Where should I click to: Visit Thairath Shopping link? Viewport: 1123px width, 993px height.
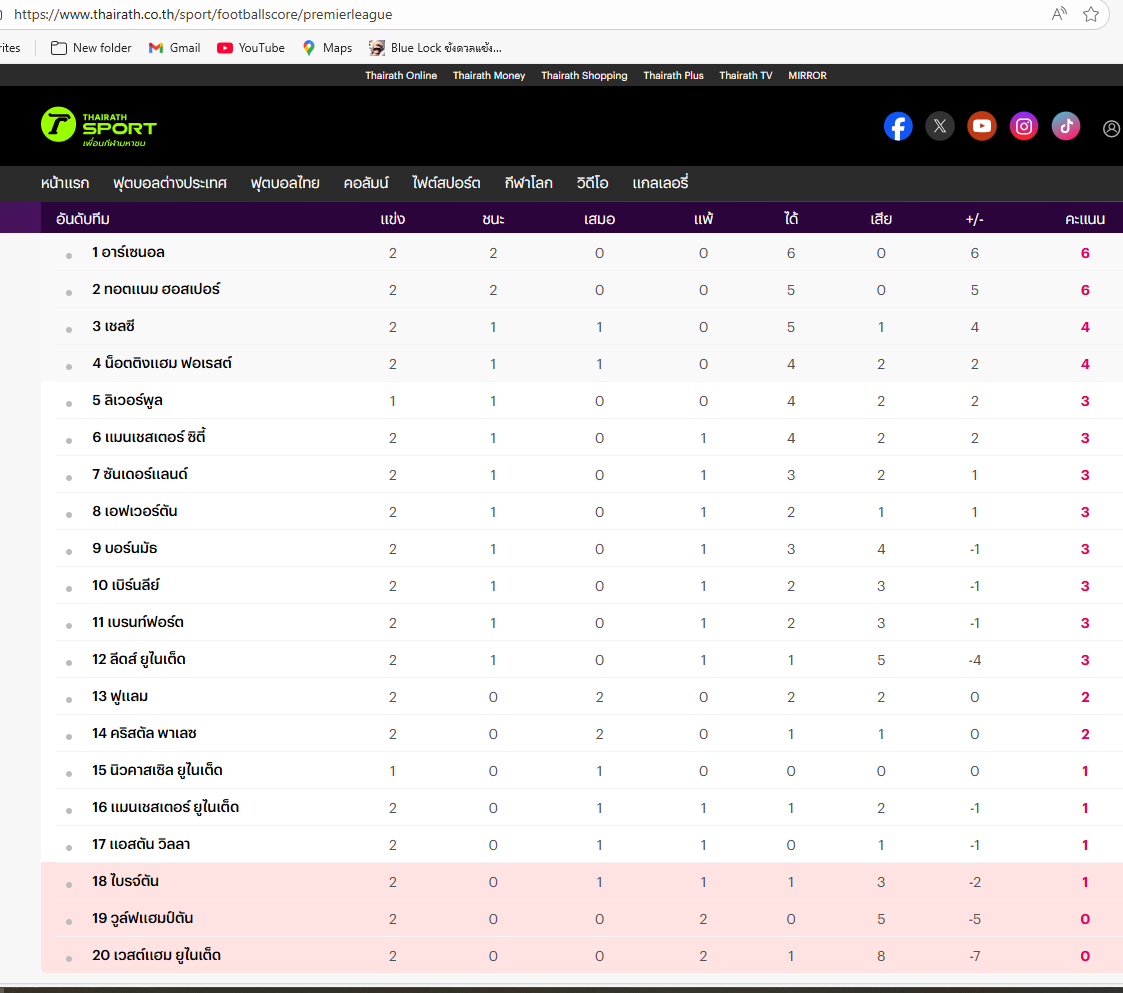pos(584,75)
